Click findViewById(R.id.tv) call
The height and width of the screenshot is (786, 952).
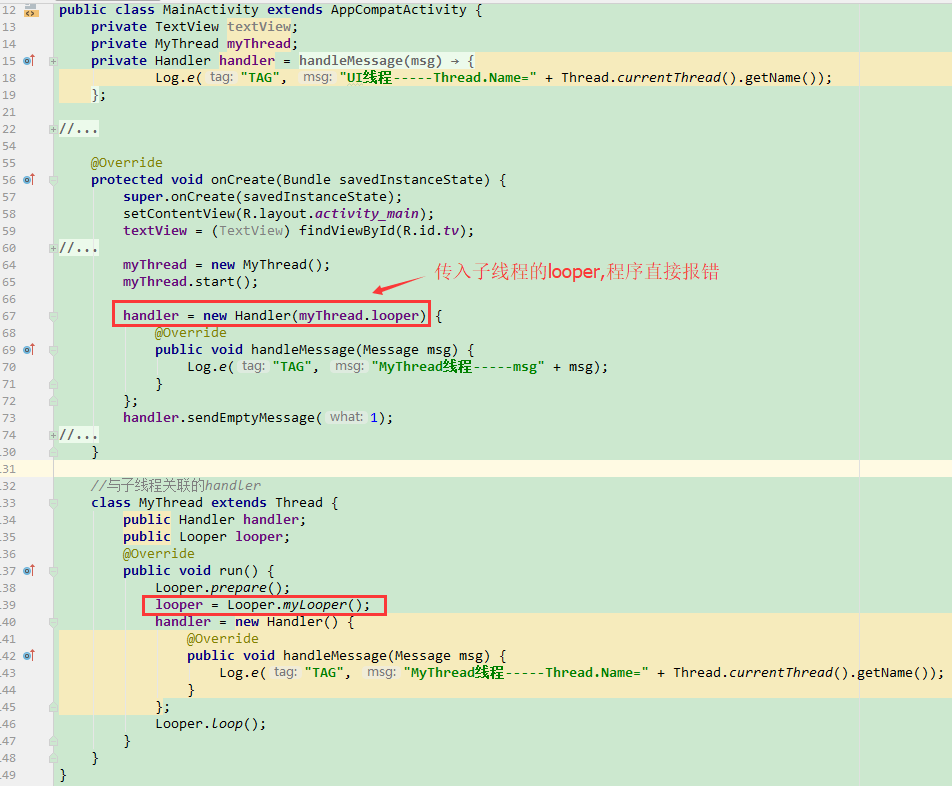point(382,231)
